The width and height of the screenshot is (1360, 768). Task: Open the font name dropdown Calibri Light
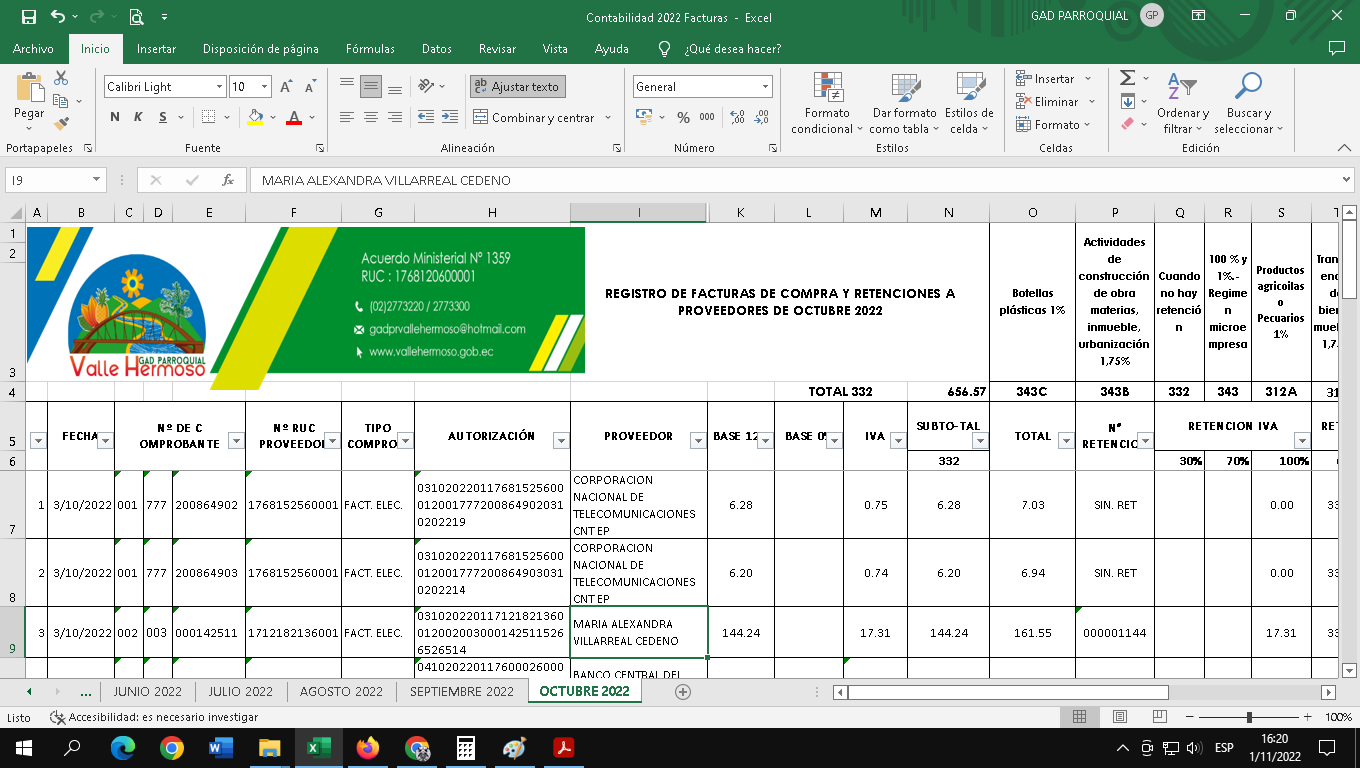point(219,87)
